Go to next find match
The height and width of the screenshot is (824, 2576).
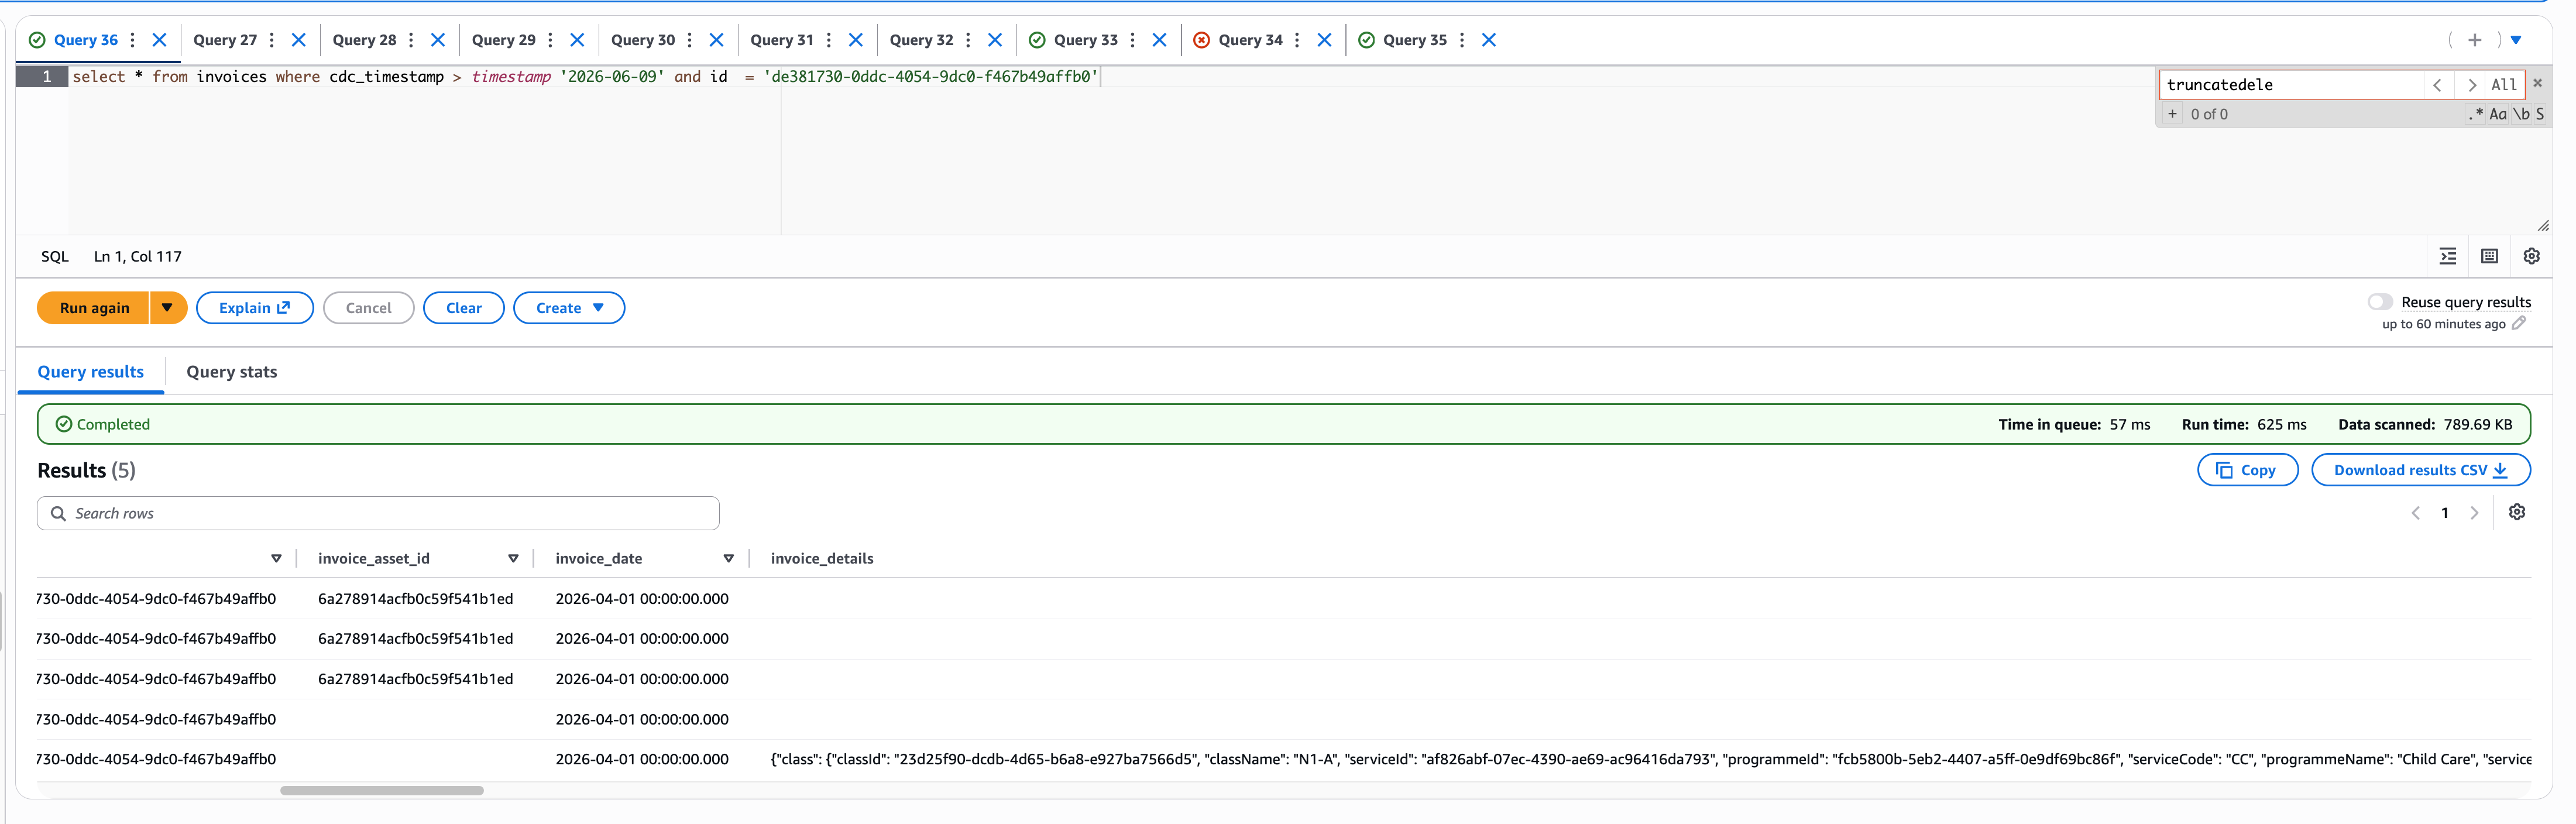[2471, 85]
